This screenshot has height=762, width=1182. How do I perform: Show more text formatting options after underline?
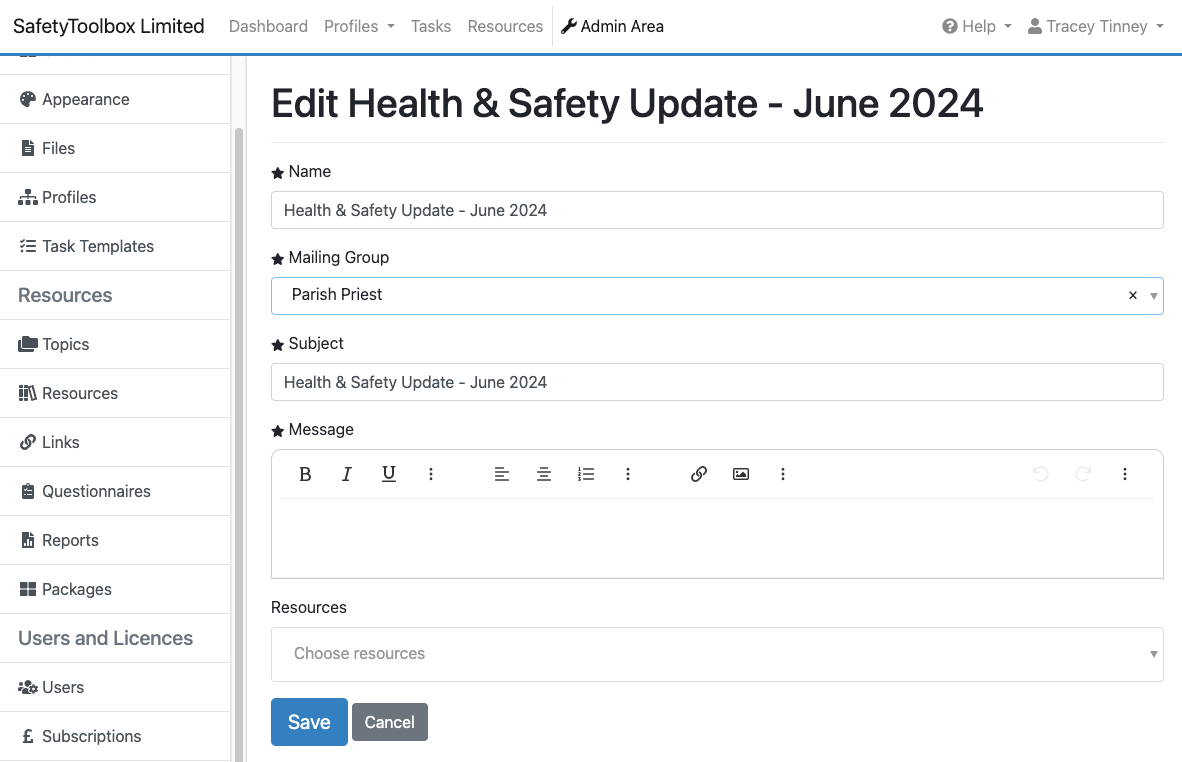(x=431, y=474)
